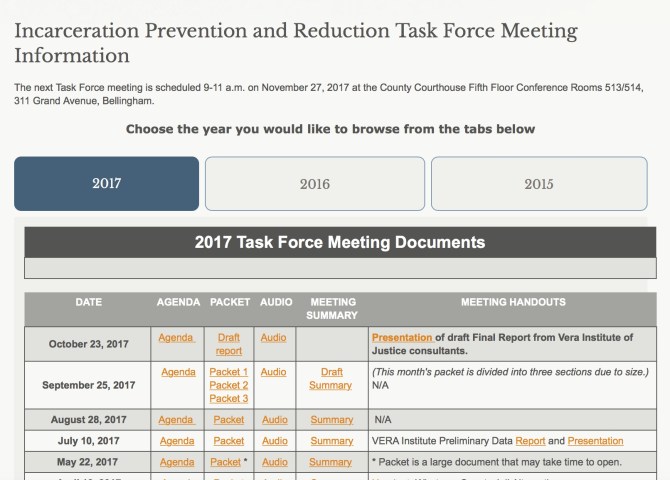The width and height of the screenshot is (670, 480).
Task: Play the August 28, 2017 Audio link
Action: pyautogui.click(x=275, y=420)
